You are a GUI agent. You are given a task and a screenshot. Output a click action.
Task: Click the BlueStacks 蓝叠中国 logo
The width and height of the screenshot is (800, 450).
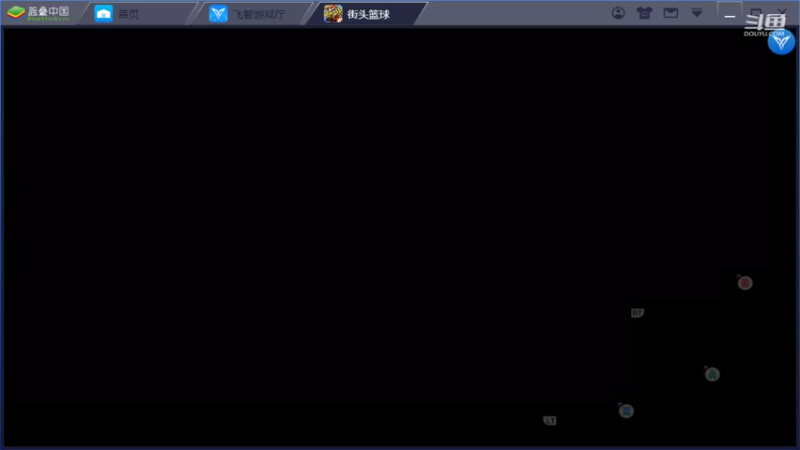[38, 13]
